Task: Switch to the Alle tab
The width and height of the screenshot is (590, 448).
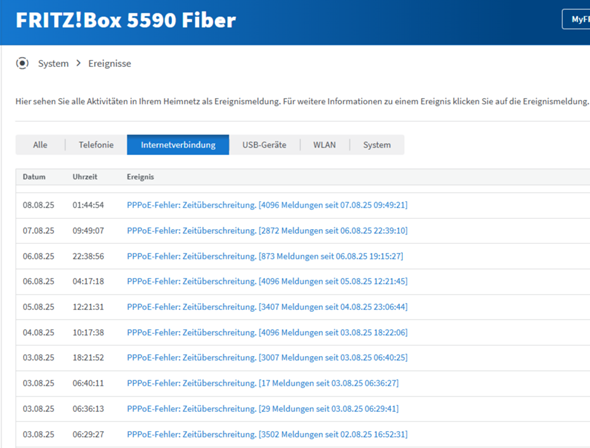Action: pos(40,145)
